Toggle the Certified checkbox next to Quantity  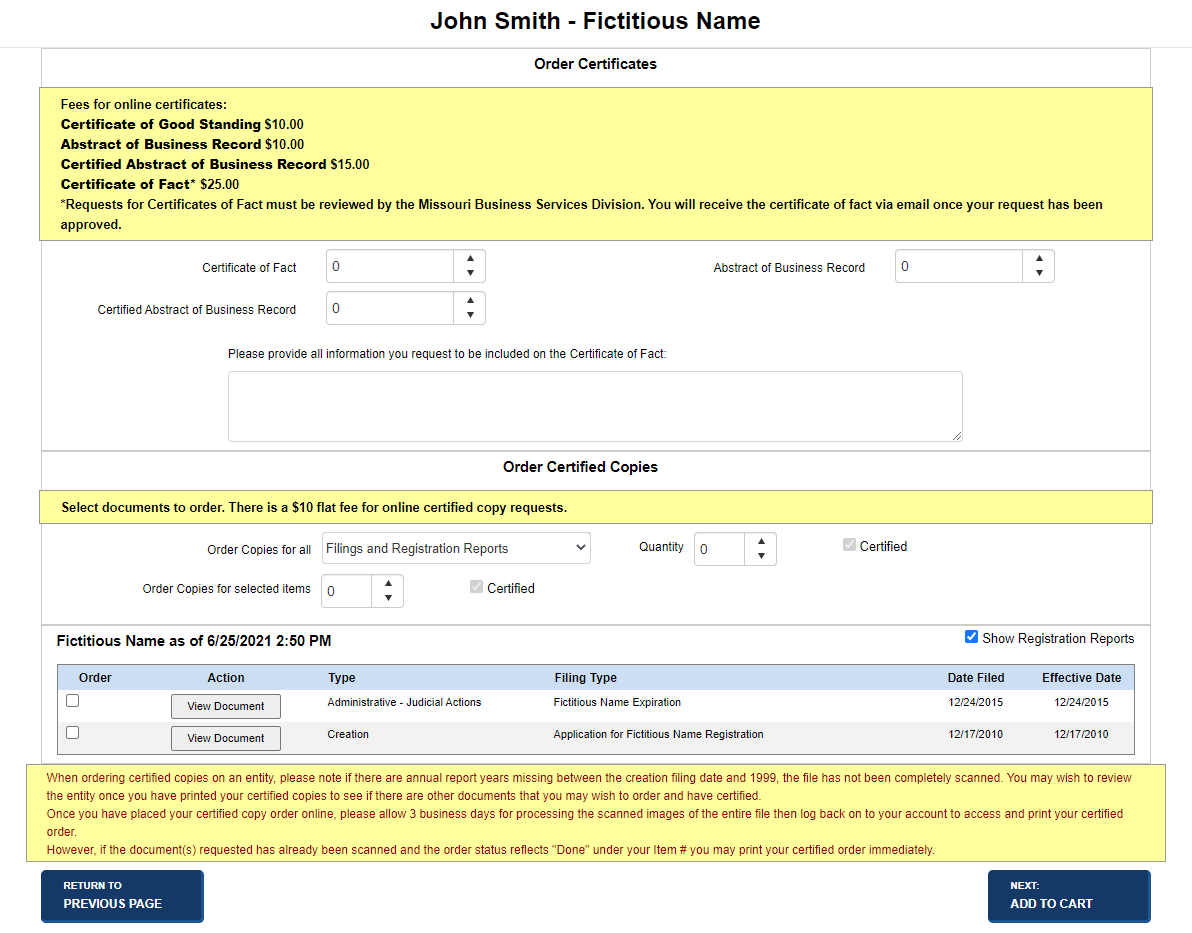click(849, 545)
